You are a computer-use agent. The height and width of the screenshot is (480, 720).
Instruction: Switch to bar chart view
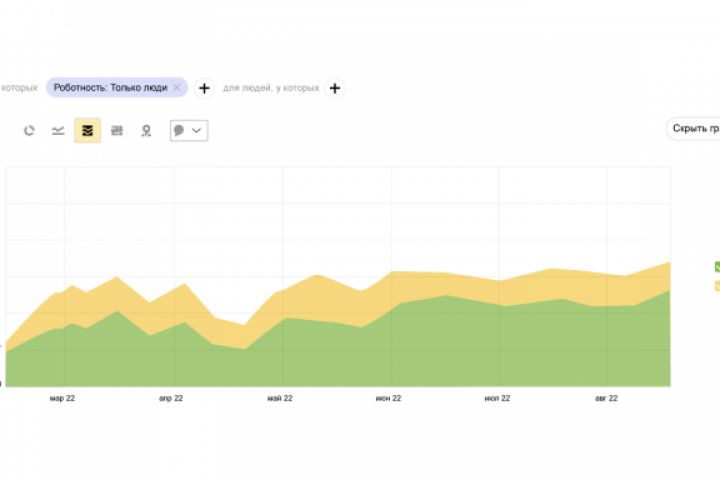117,131
